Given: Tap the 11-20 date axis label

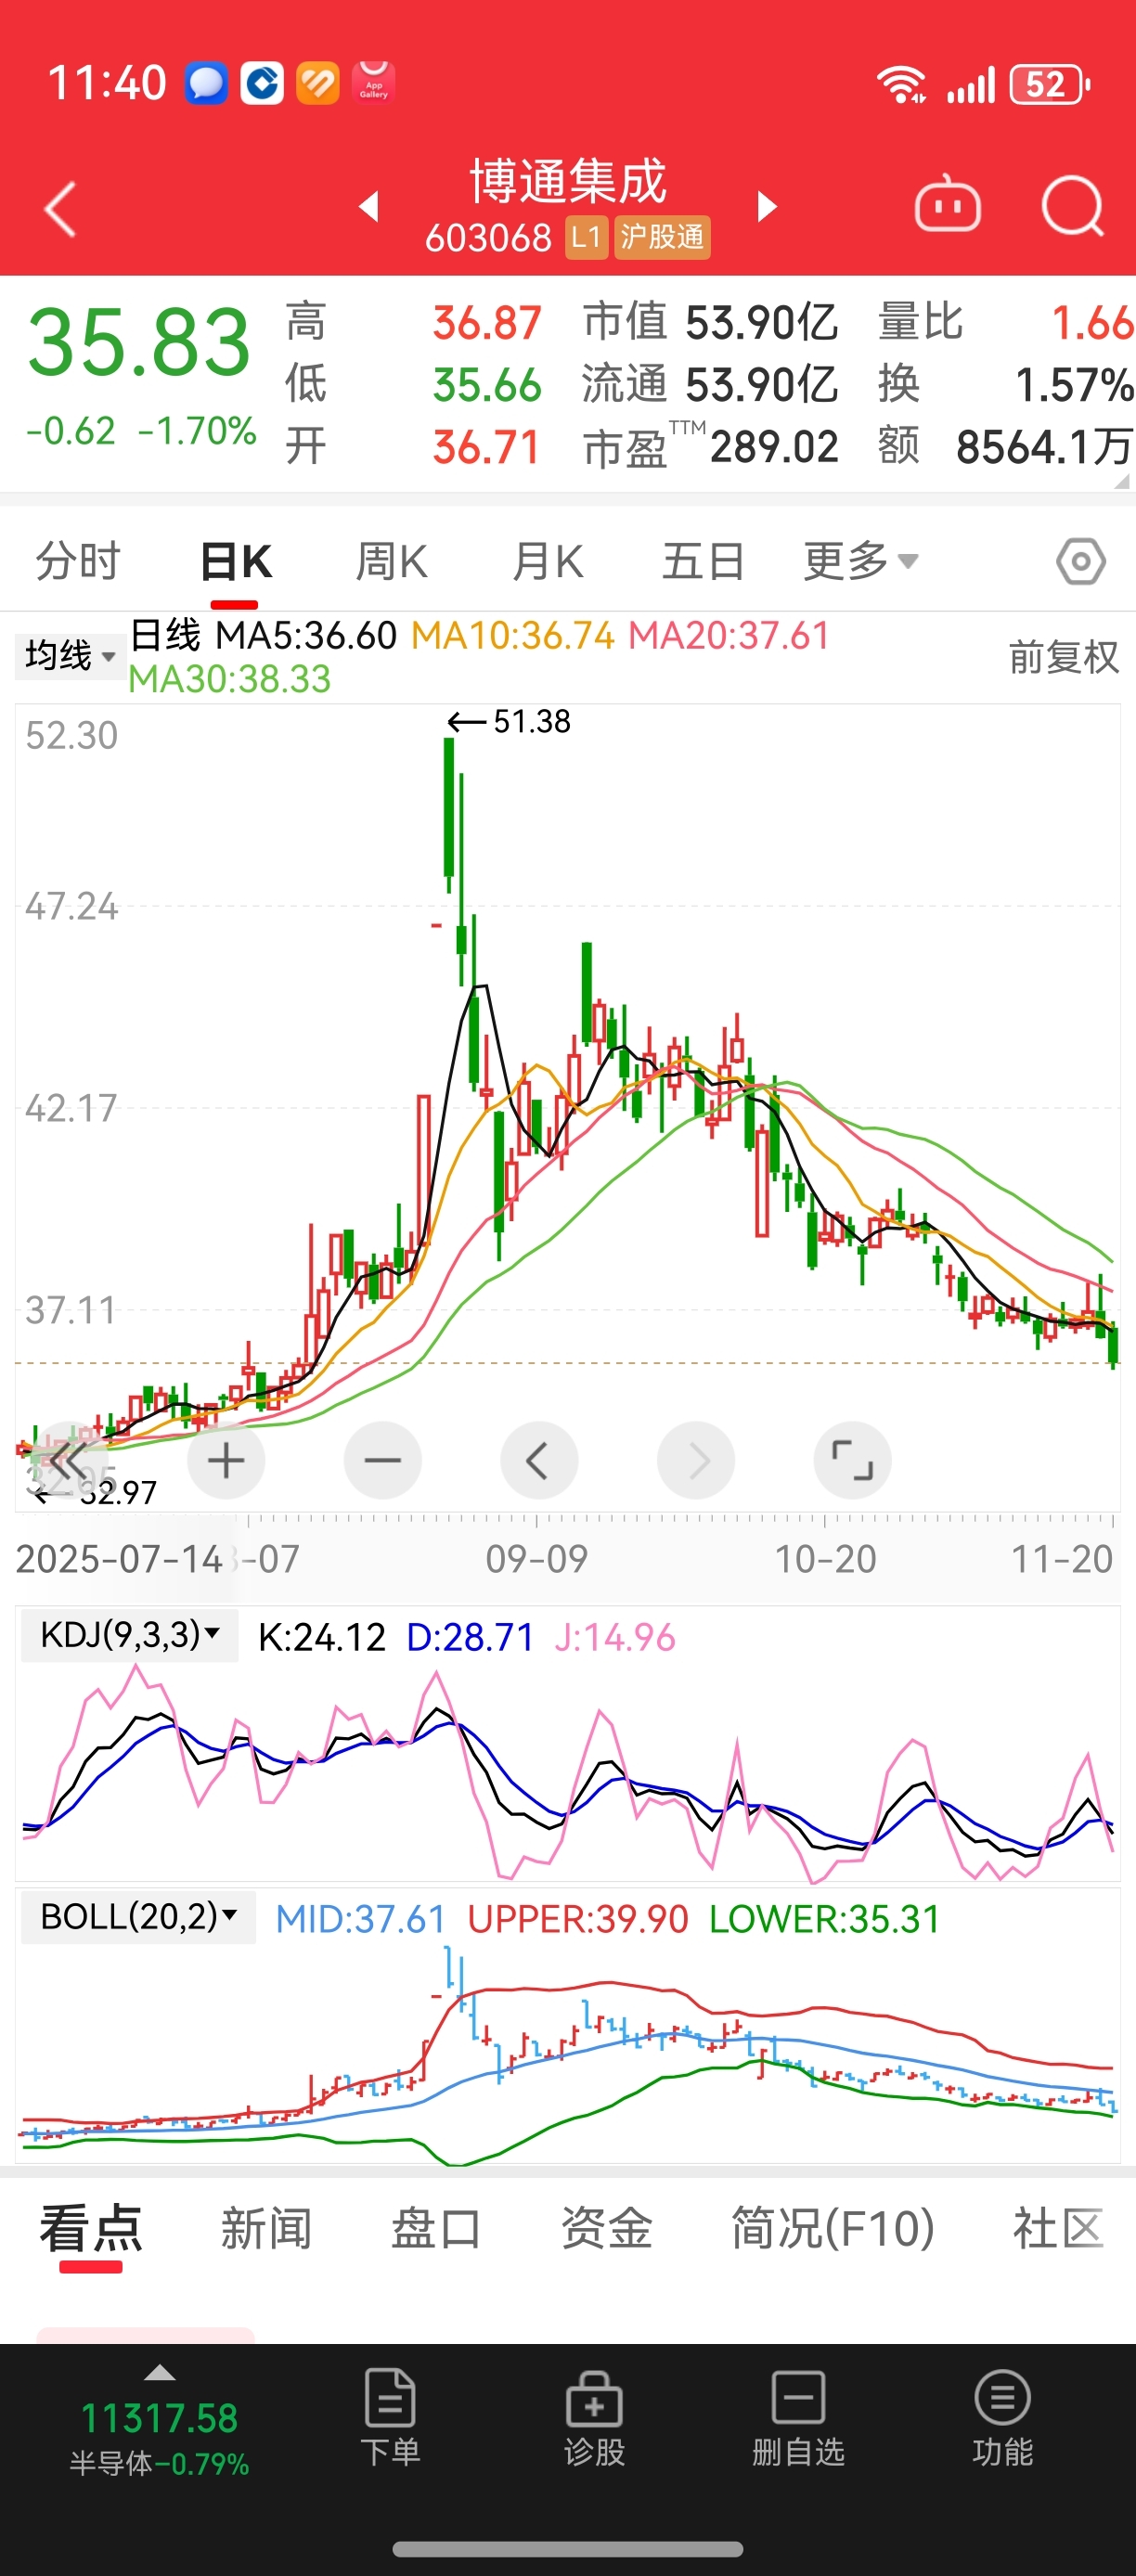Looking at the screenshot, I should [1061, 1559].
